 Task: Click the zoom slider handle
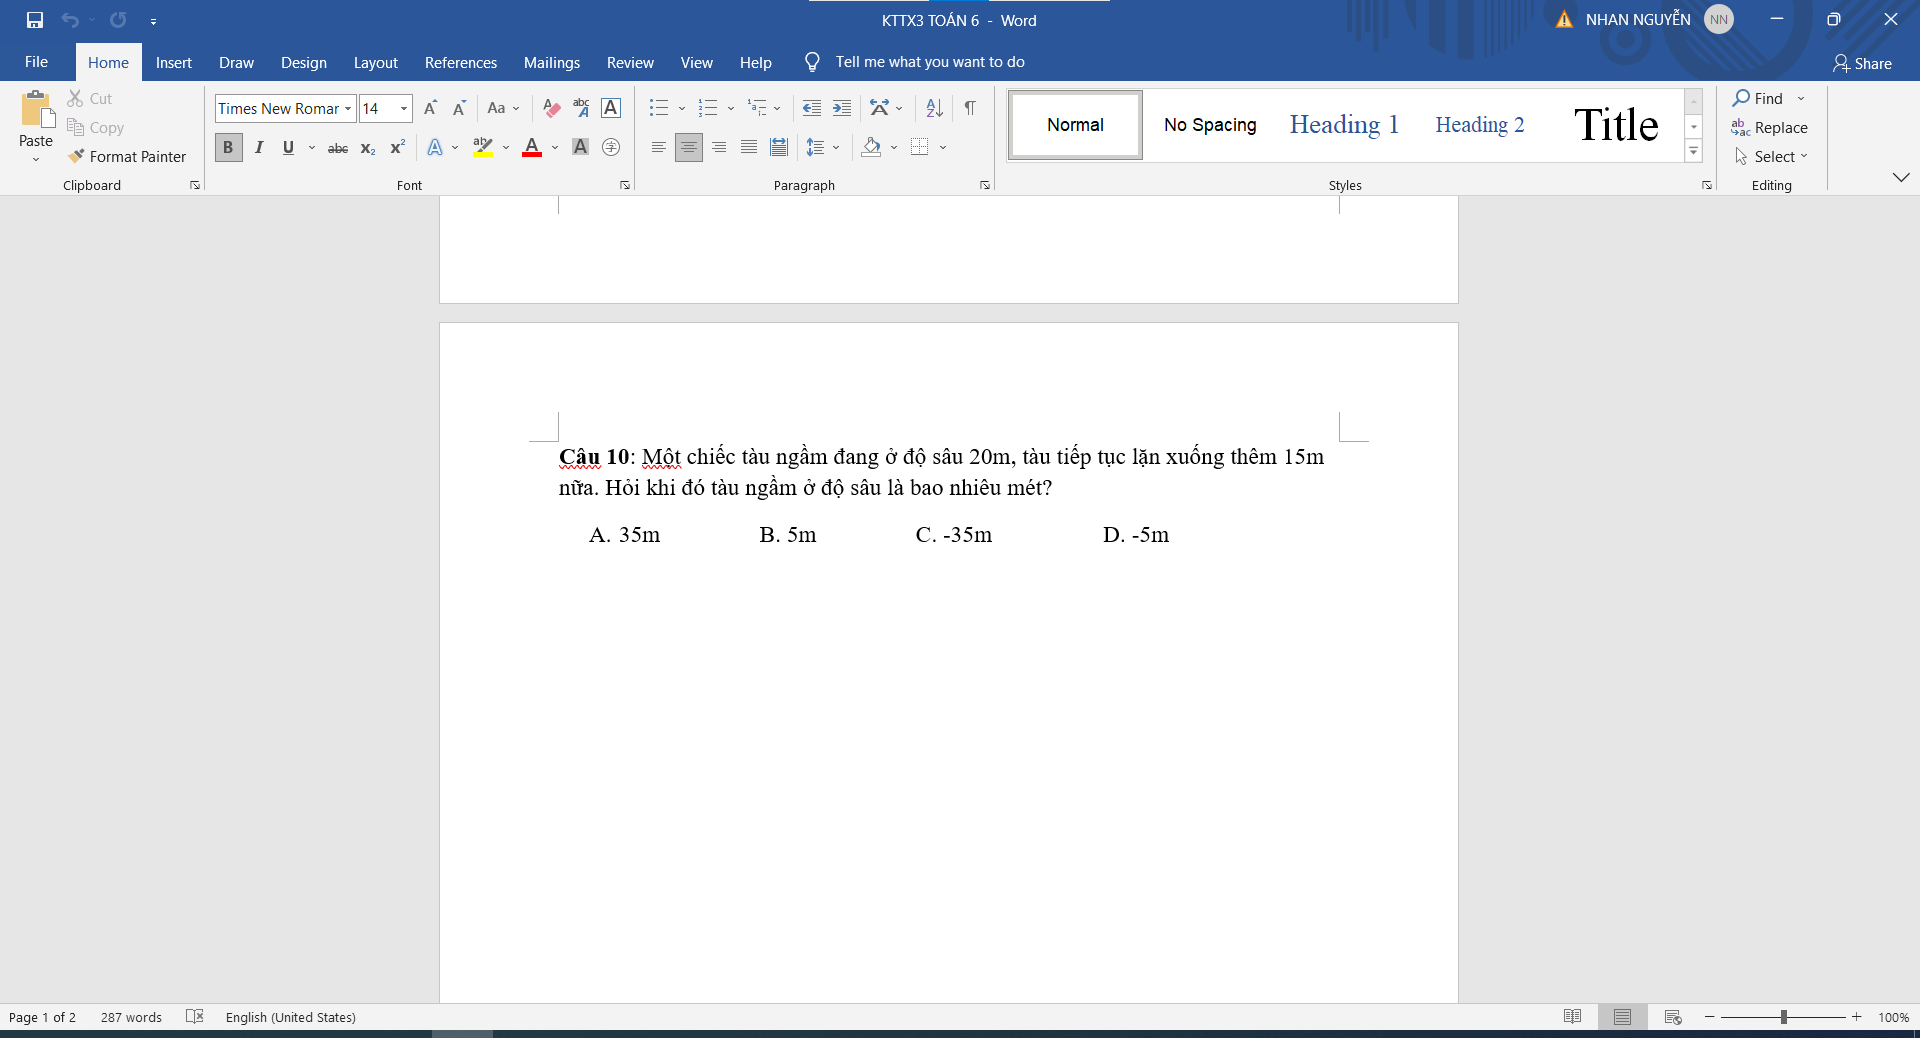coord(1783,1016)
